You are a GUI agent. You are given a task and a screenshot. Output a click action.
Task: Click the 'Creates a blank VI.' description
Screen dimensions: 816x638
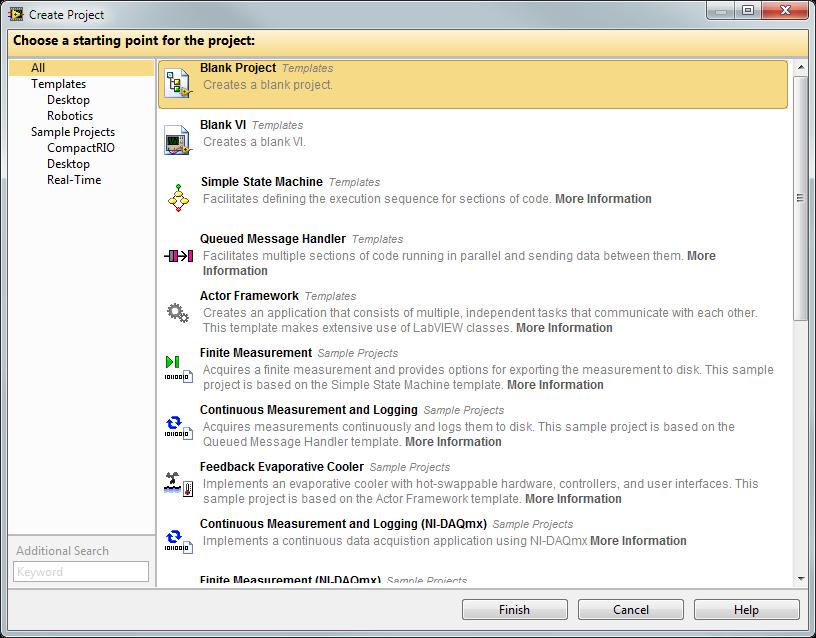point(254,142)
